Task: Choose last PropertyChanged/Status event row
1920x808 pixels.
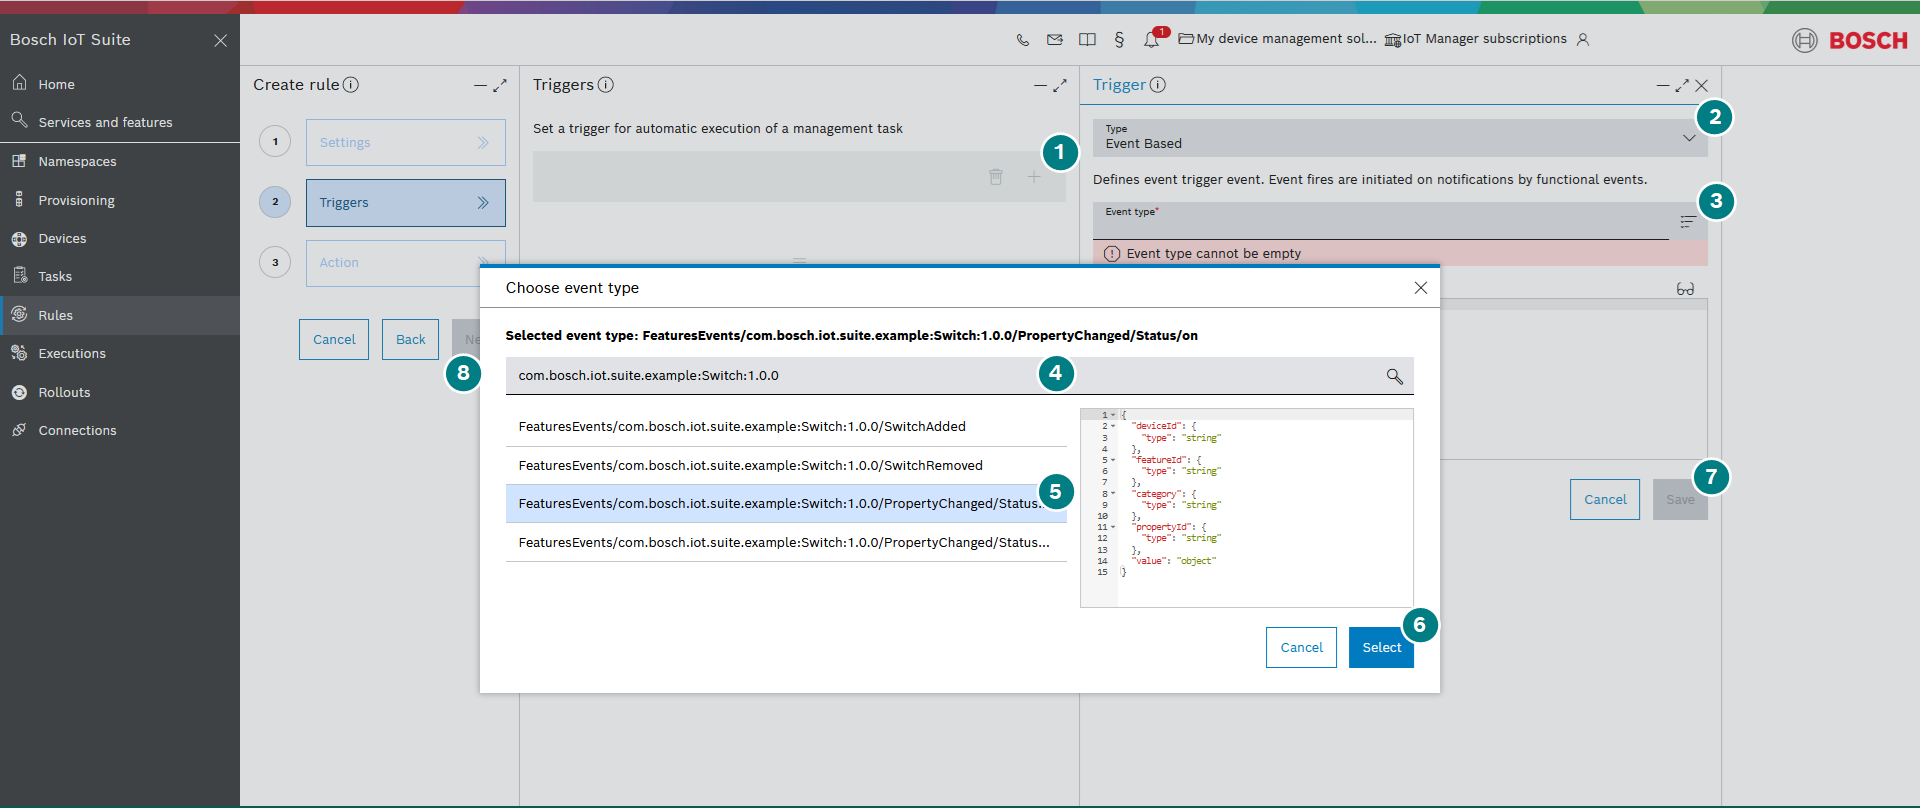Action: tap(786, 543)
